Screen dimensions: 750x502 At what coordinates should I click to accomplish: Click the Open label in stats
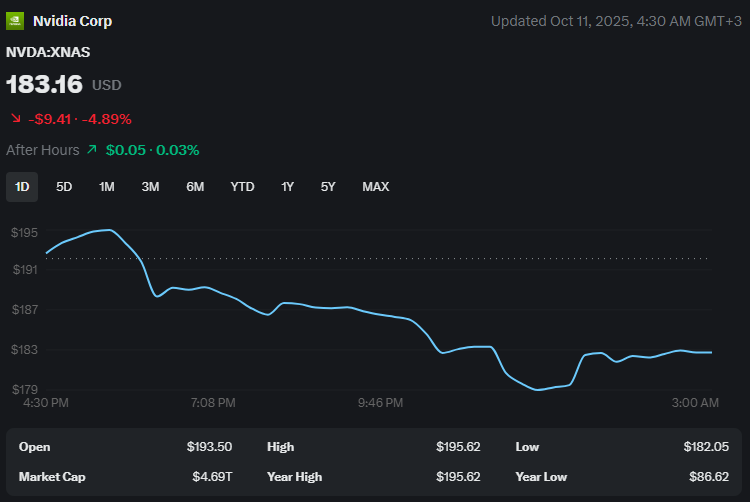tap(34, 447)
